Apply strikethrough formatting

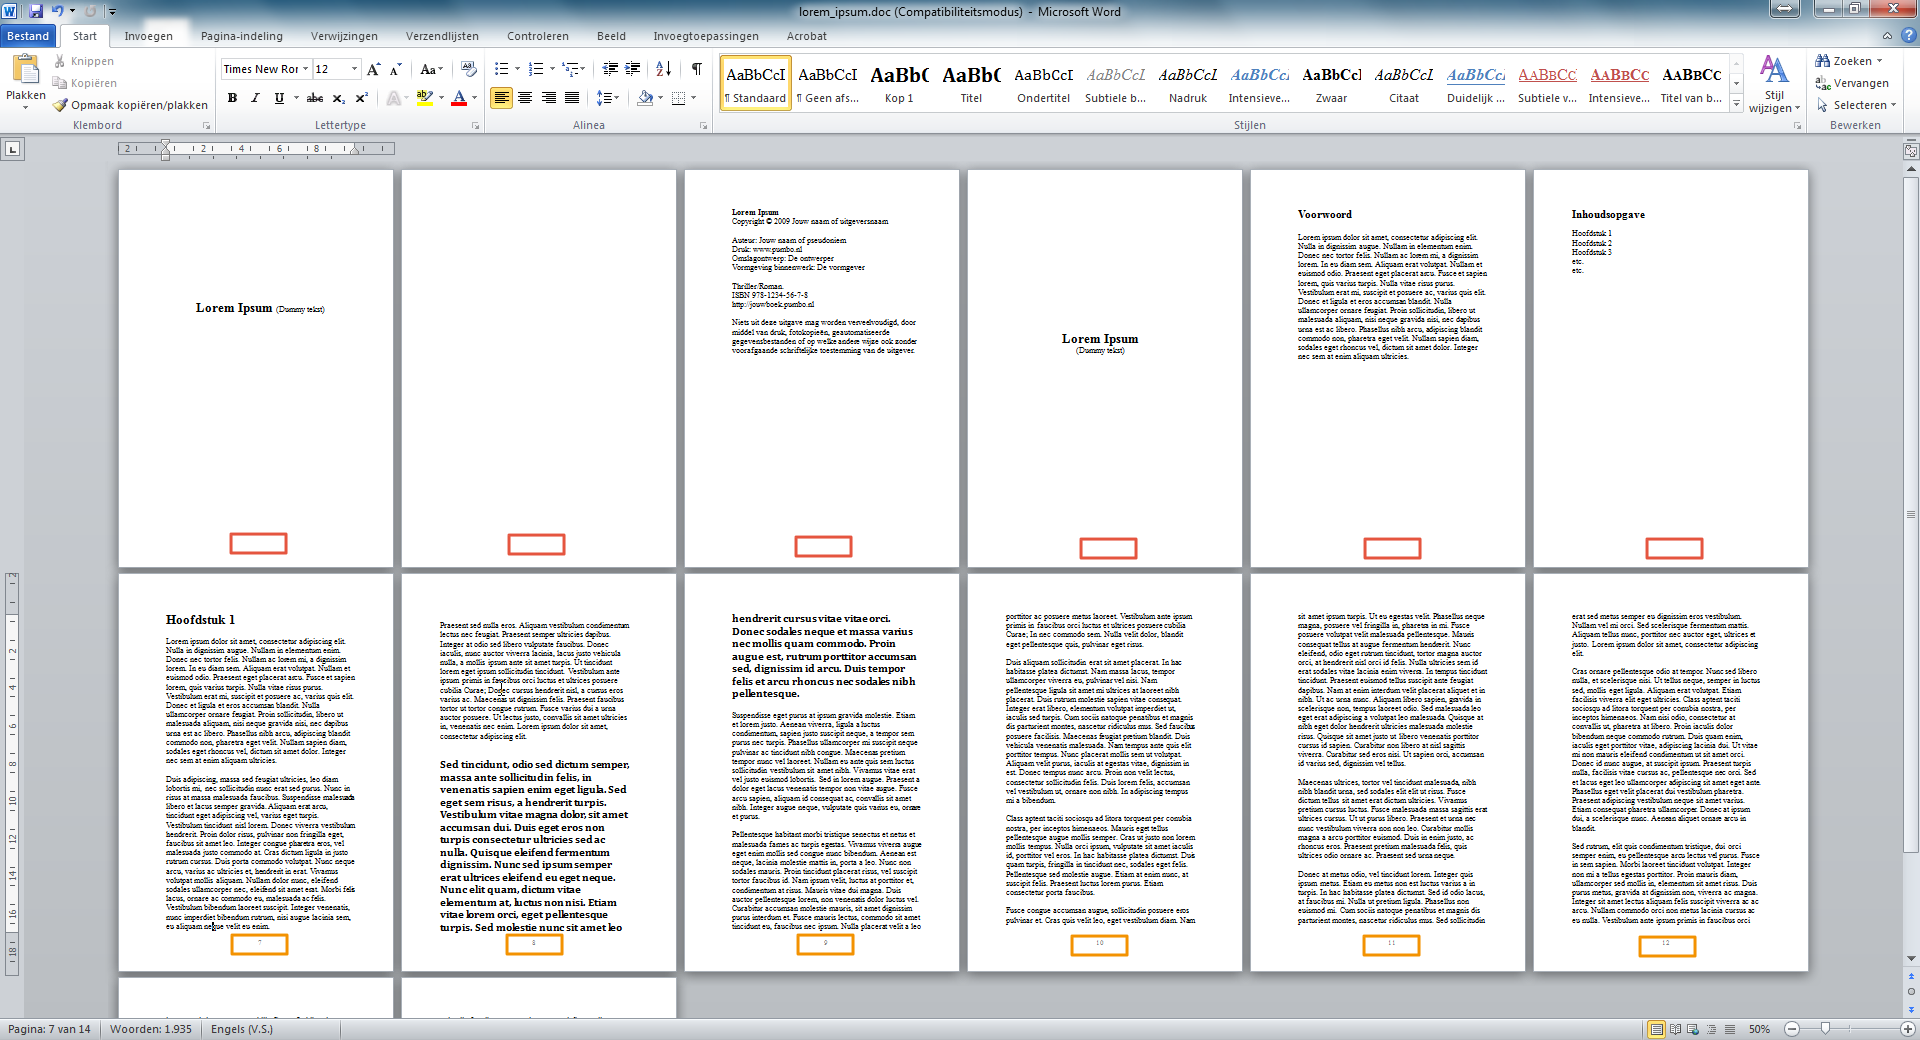(315, 98)
